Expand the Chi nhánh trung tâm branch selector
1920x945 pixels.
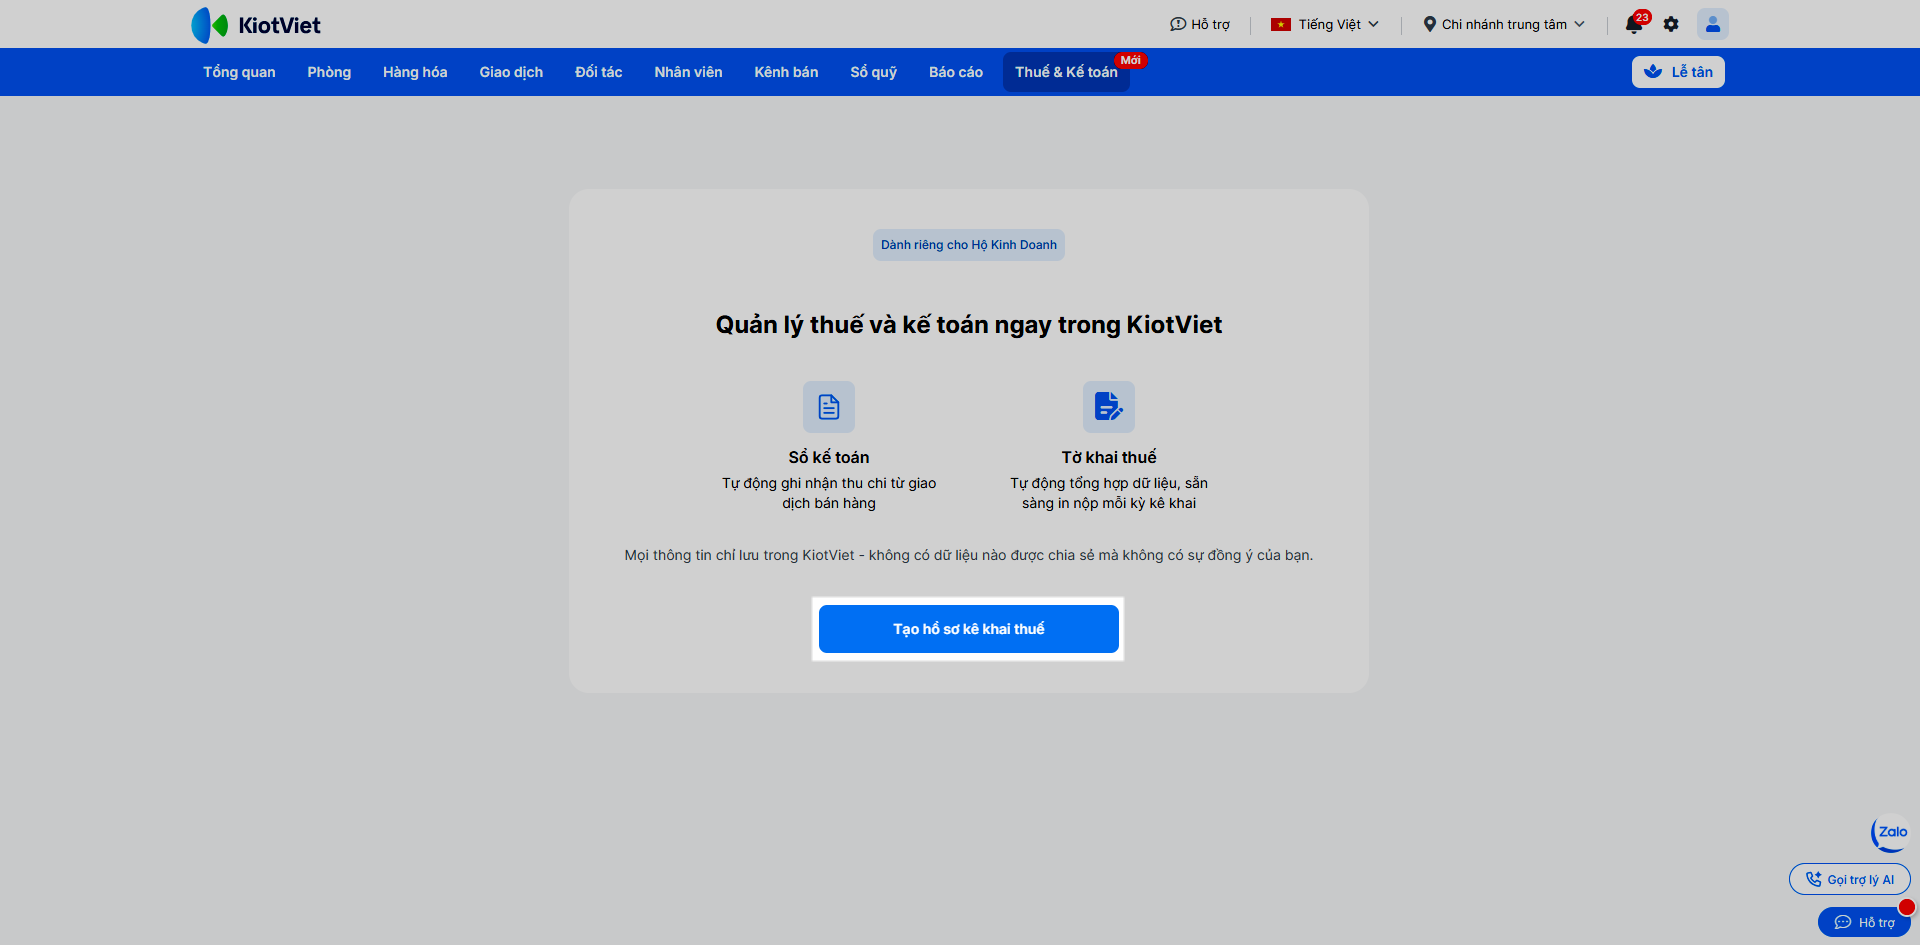tap(1504, 24)
